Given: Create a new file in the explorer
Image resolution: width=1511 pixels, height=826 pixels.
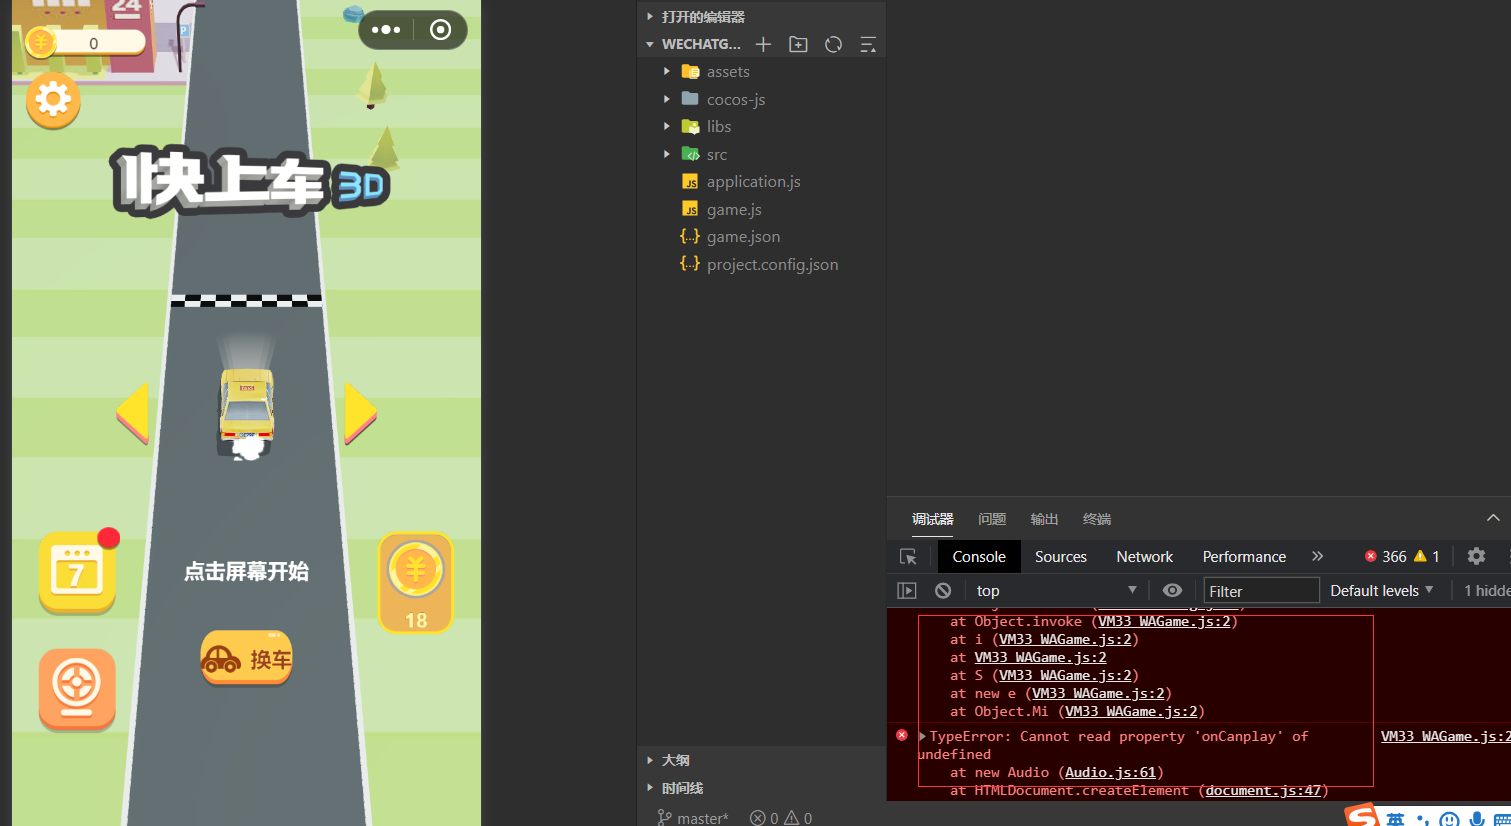Looking at the screenshot, I should pyautogui.click(x=763, y=44).
